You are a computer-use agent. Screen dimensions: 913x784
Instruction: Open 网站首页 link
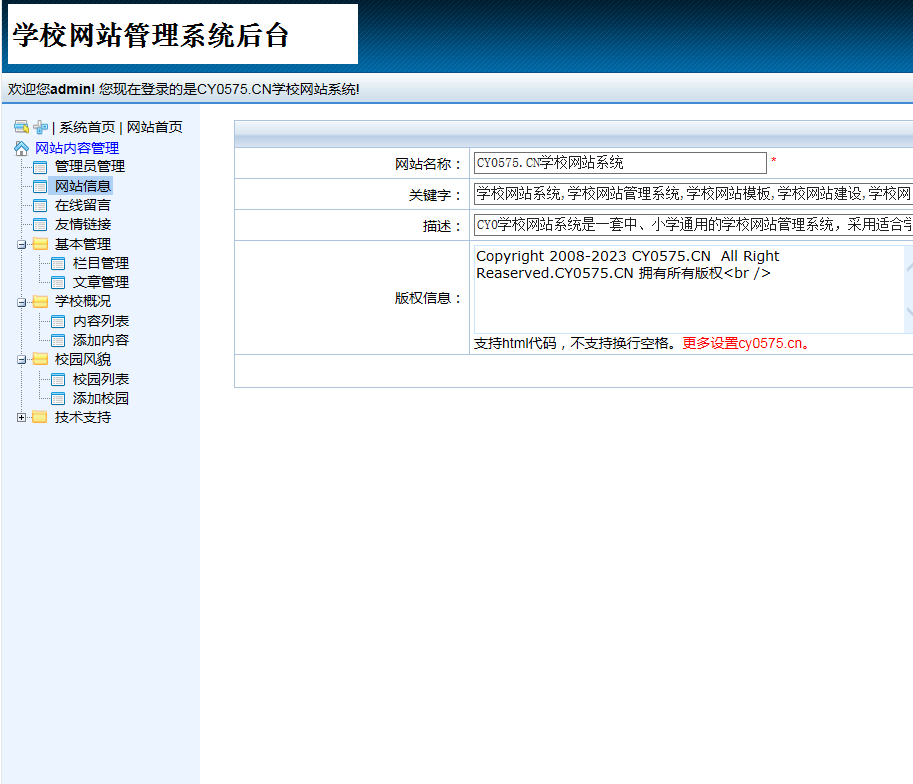[x=155, y=128]
